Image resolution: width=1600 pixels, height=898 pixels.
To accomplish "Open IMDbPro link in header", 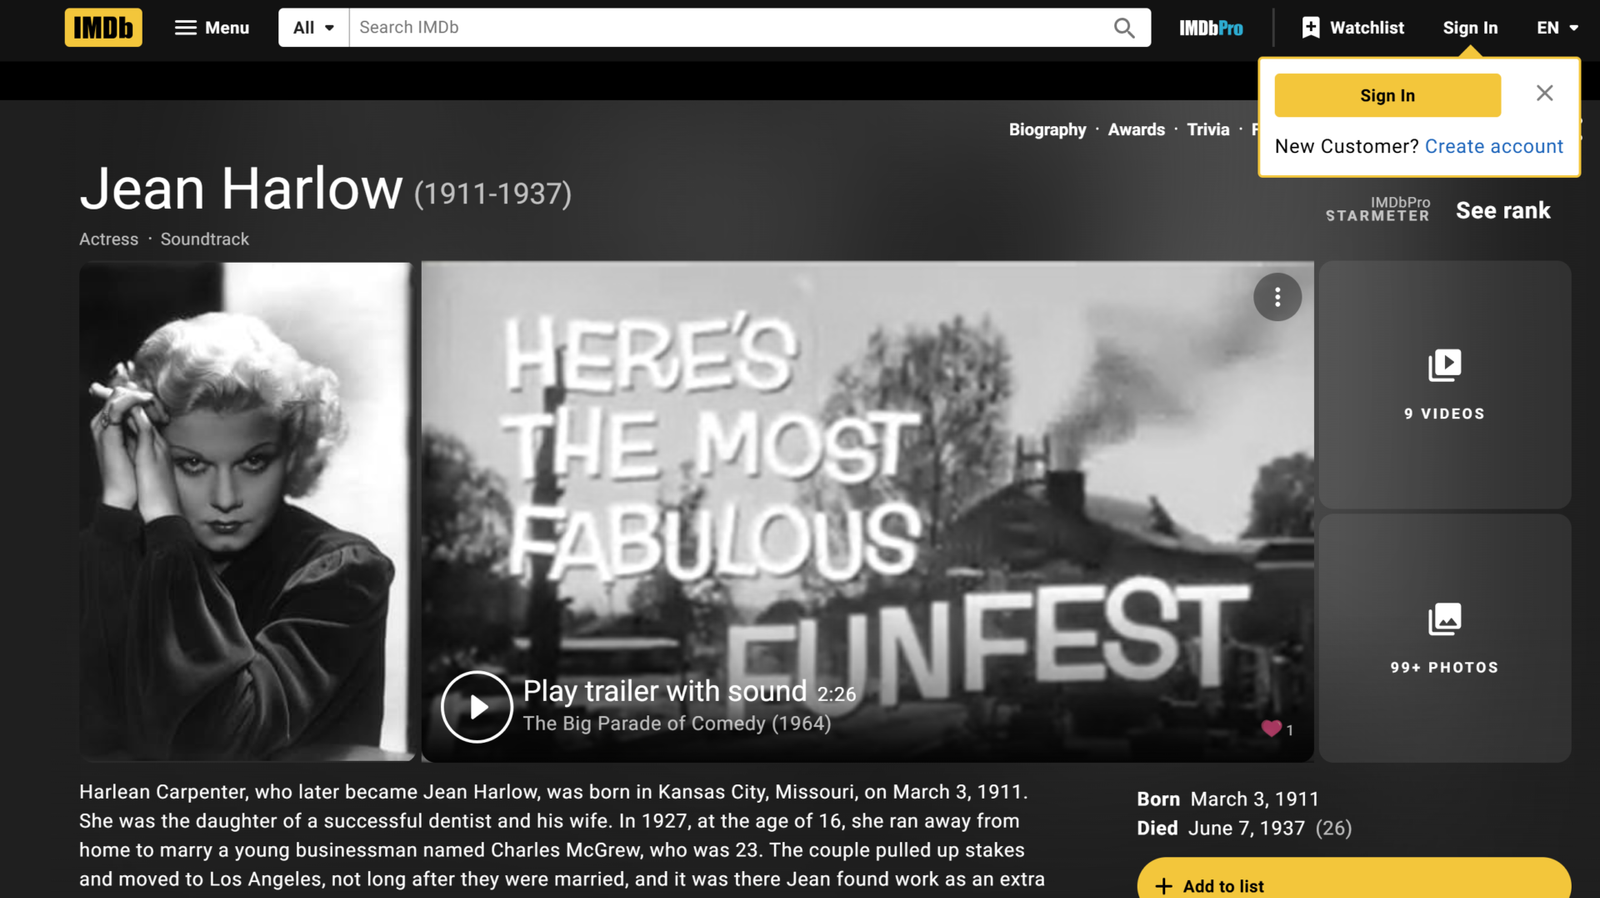I will (1210, 28).
